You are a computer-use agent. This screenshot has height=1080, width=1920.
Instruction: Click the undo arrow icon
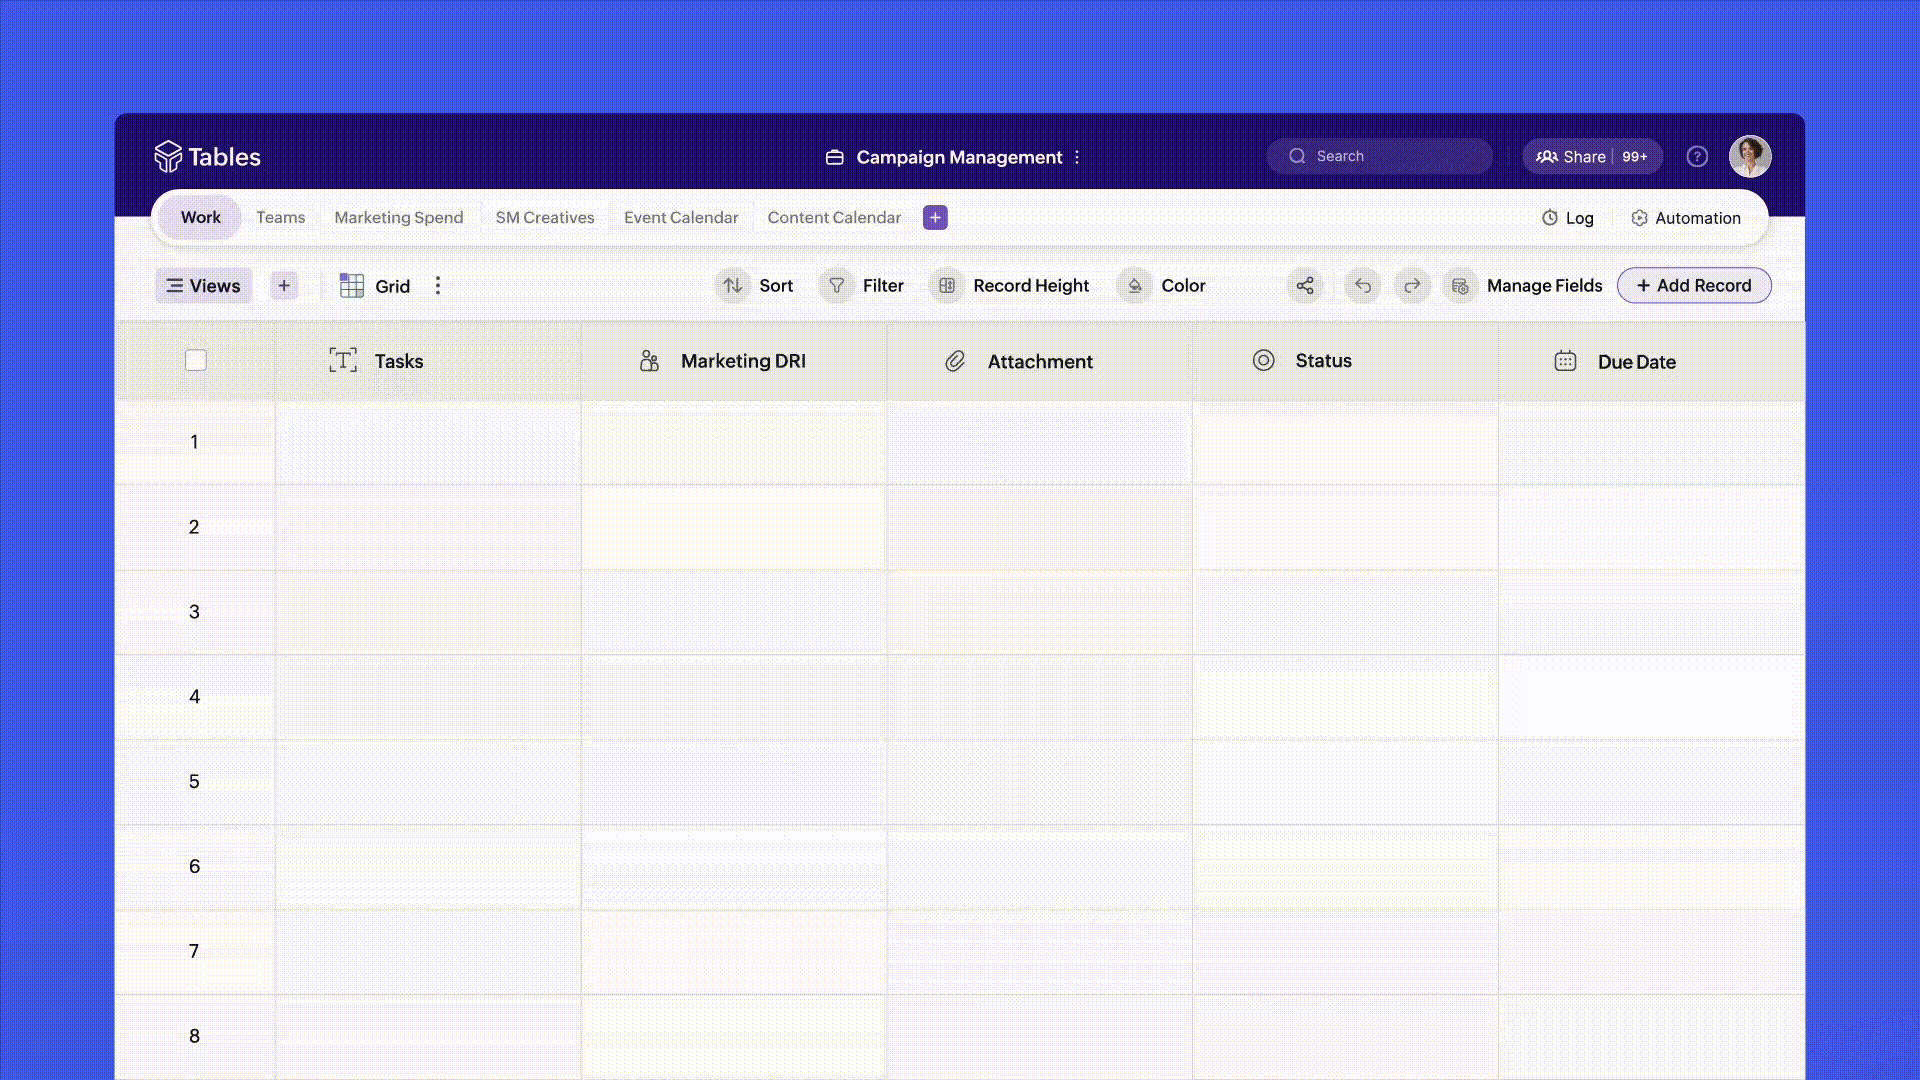click(x=1362, y=286)
